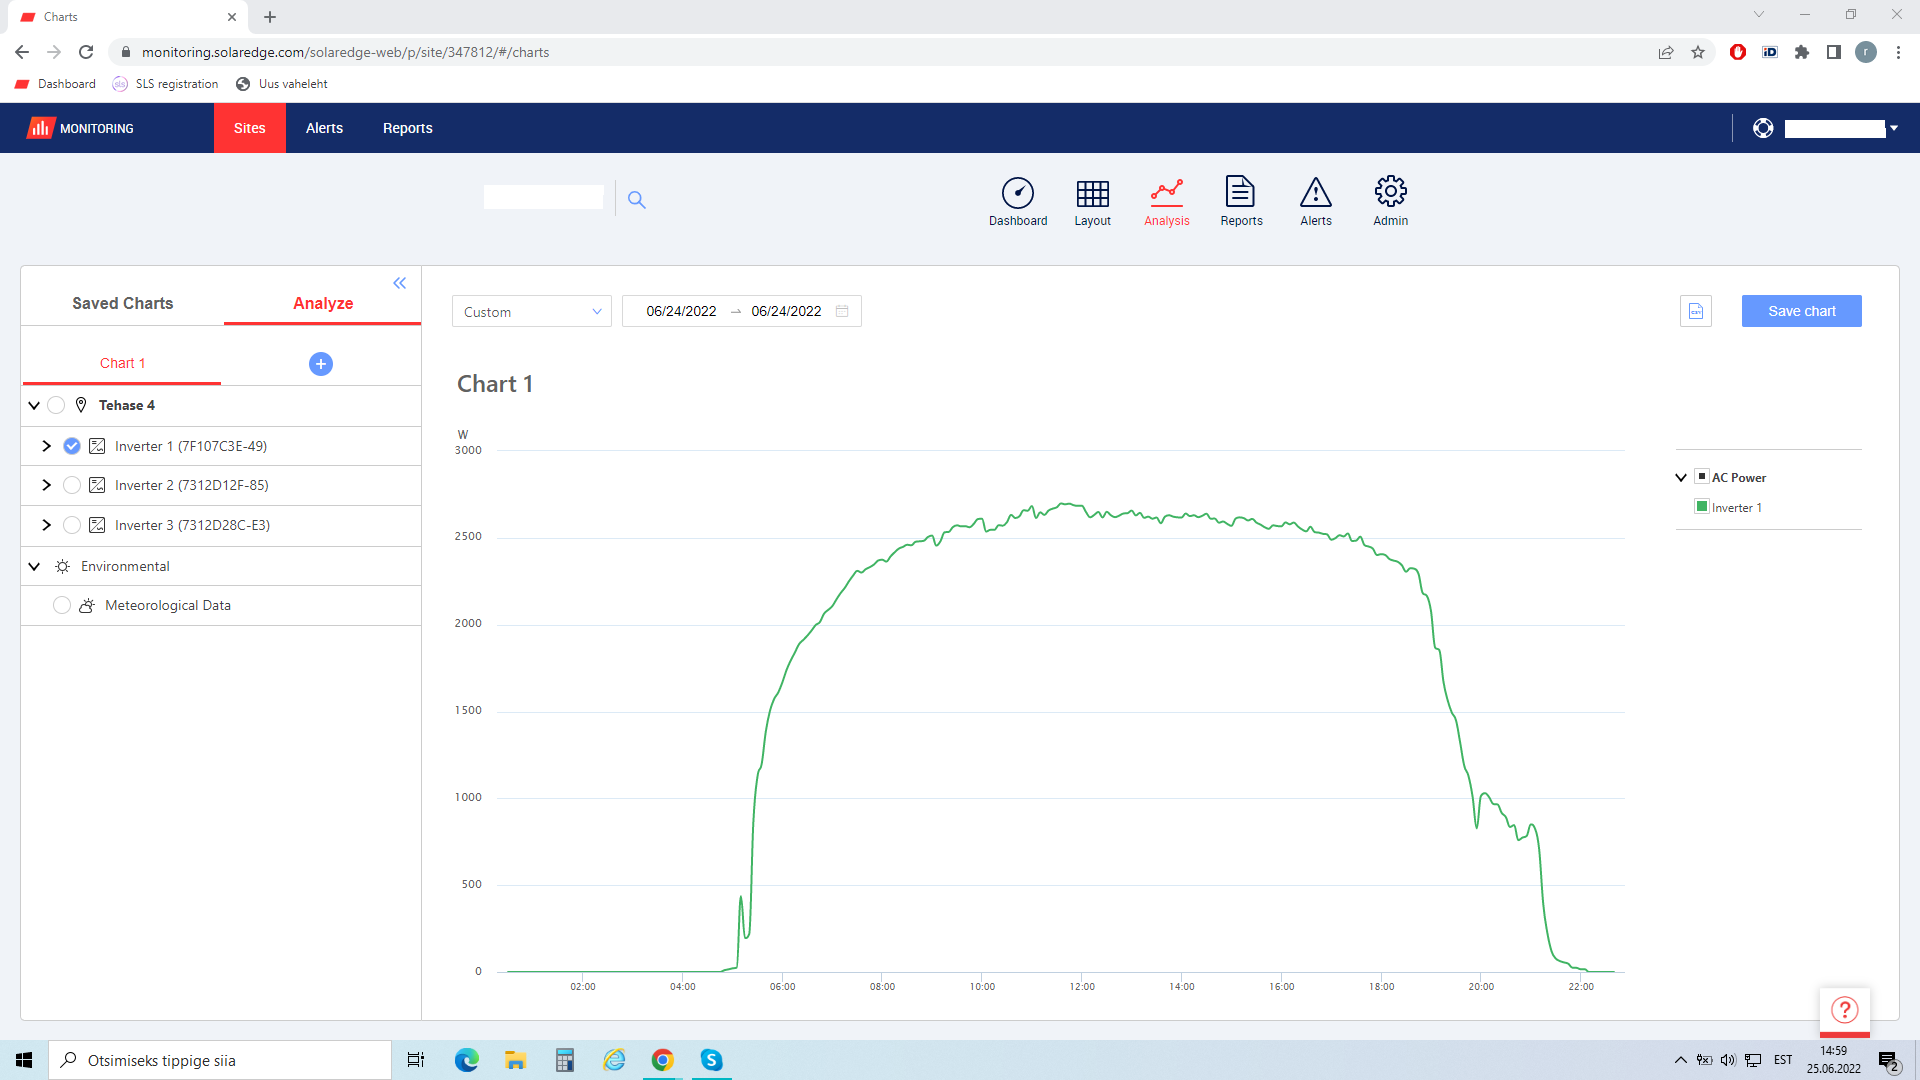The height and width of the screenshot is (1080, 1920).
Task: Select the Meteorological Data option
Action: (x=62, y=605)
